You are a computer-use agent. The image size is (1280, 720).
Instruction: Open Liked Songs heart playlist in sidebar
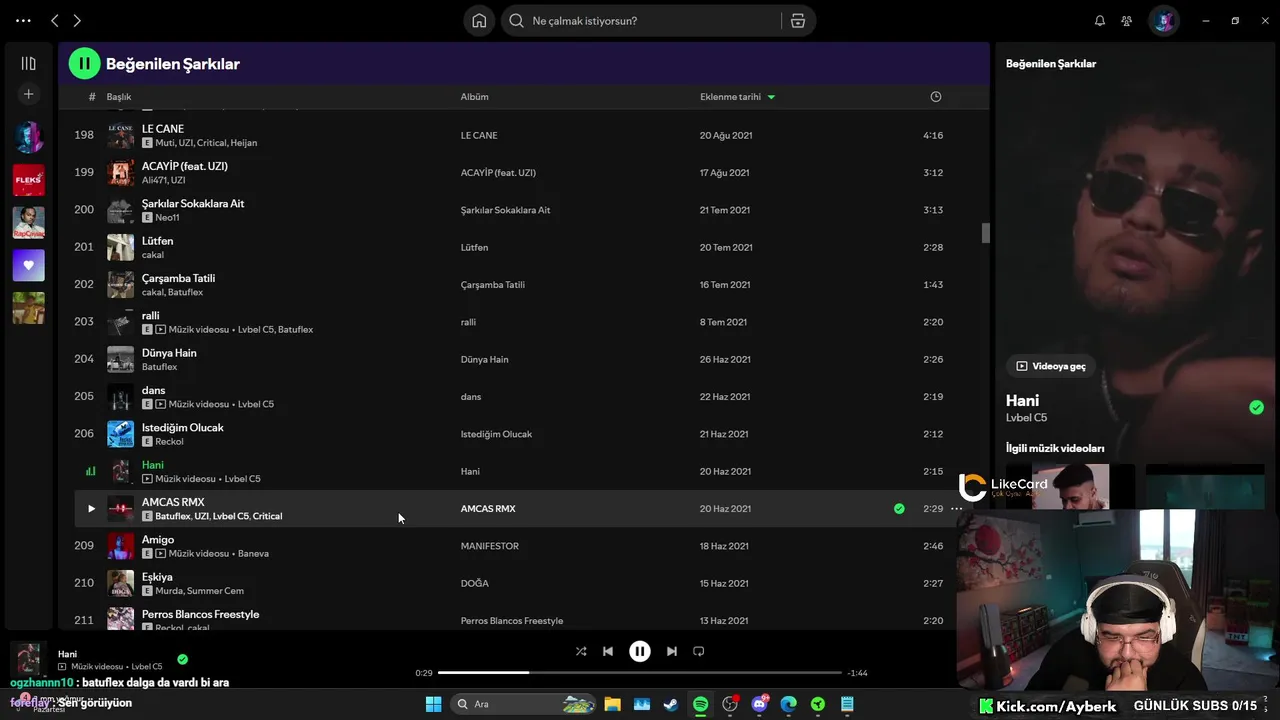coord(28,265)
